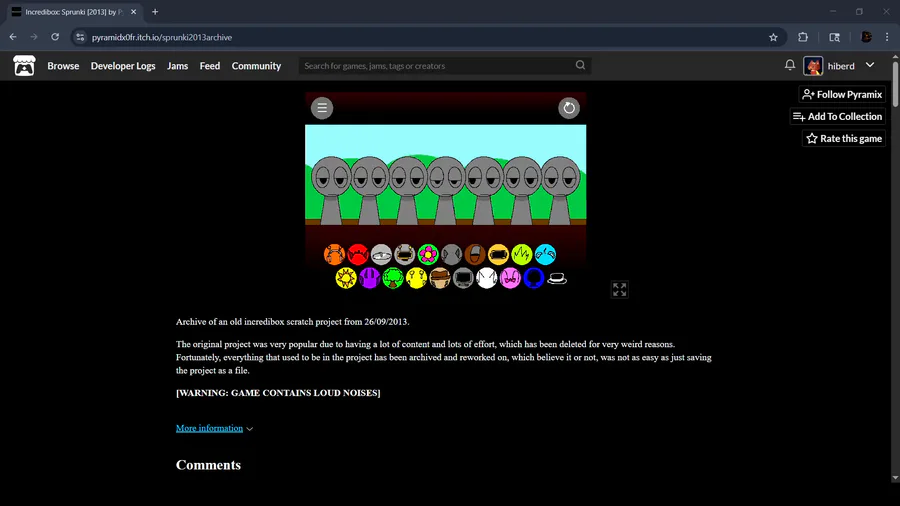
Task: Go to the Browse section
Action: coord(63,66)
